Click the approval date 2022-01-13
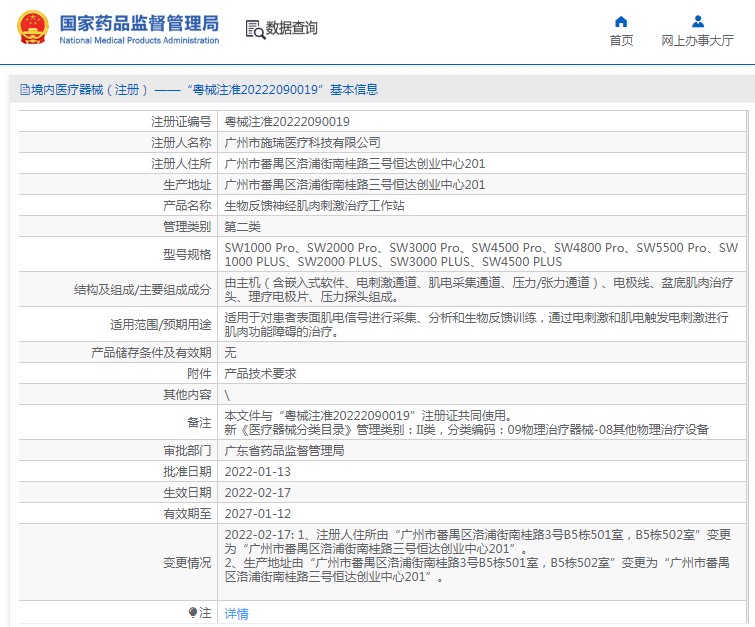 click(257, 471)
